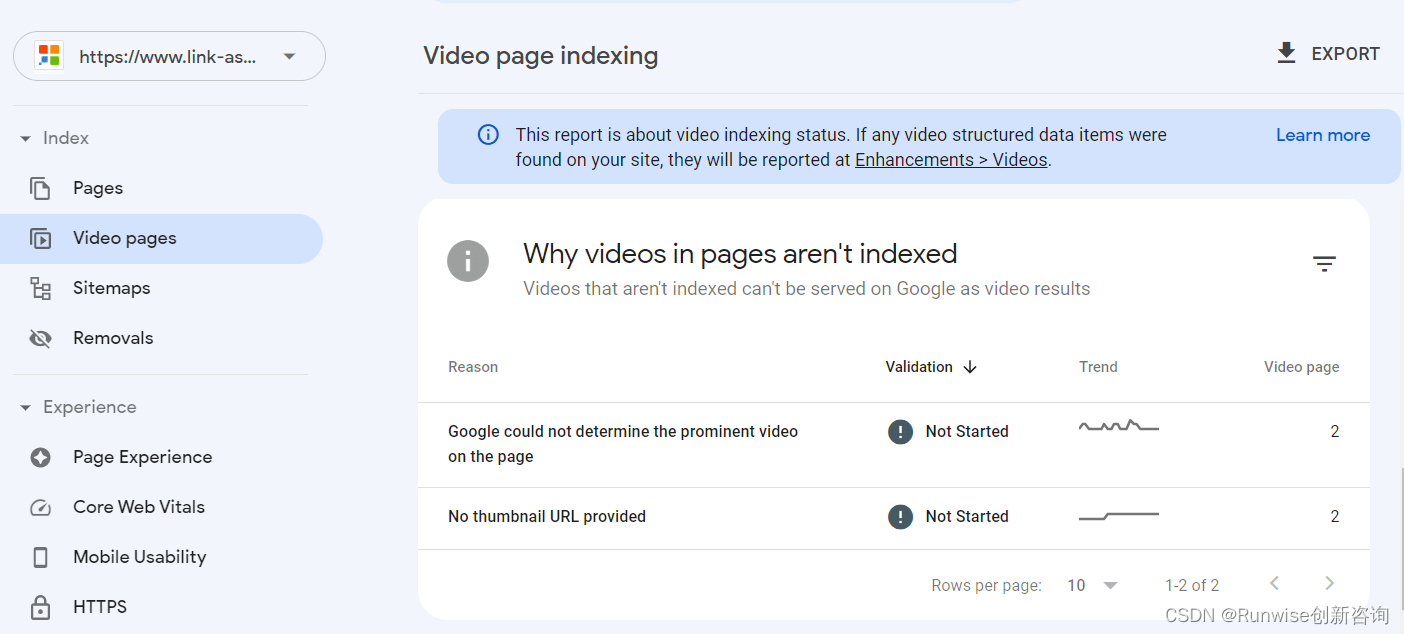Click Not Started in prominent video row
The image size is (1404, 634).
[x=966, y=432]
